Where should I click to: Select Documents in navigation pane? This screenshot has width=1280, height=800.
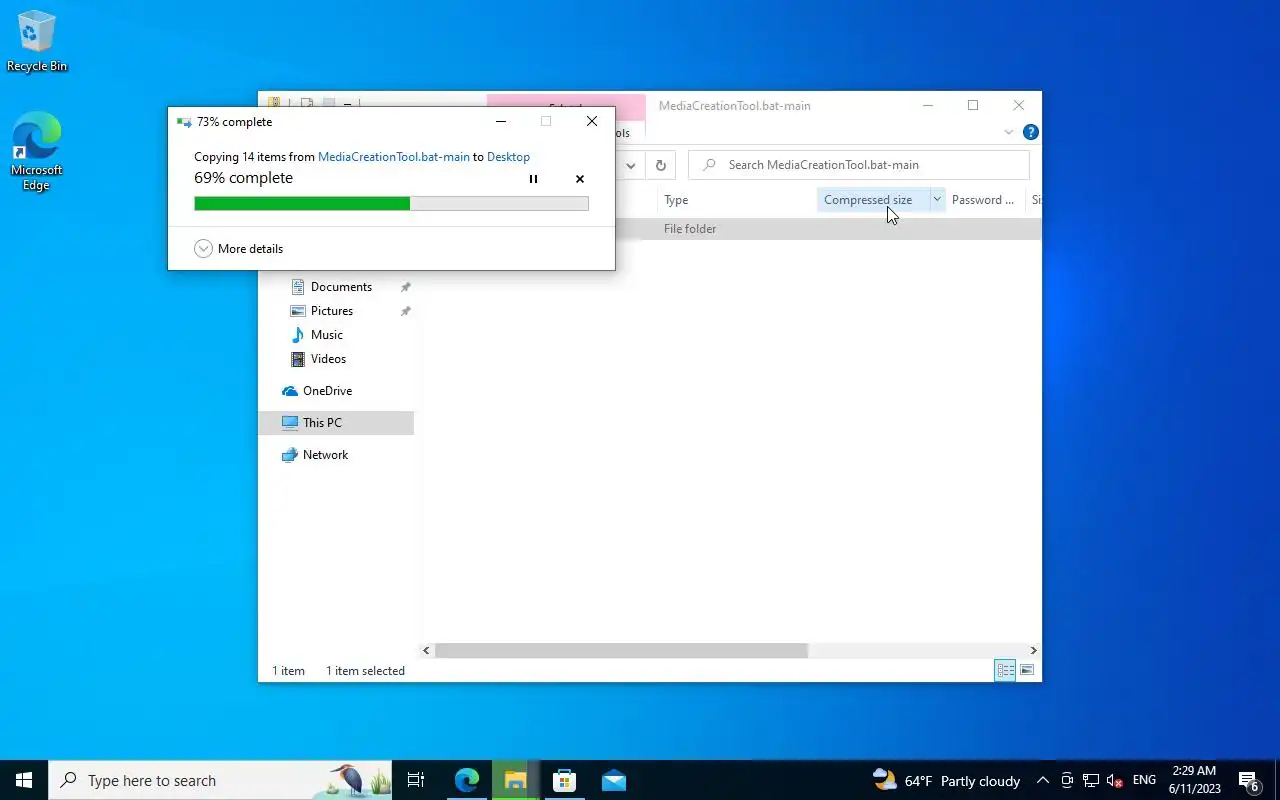[341, 287]
